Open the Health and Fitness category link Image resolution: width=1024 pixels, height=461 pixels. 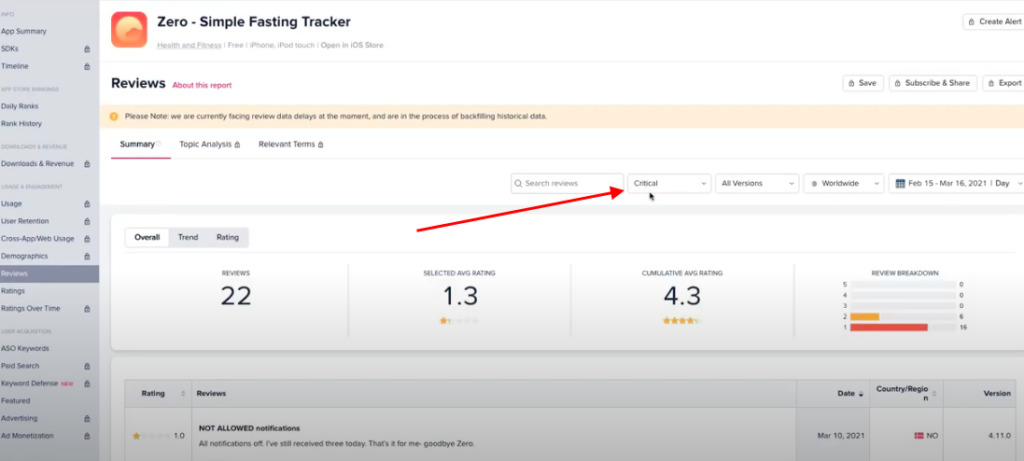tap(189, 46)
